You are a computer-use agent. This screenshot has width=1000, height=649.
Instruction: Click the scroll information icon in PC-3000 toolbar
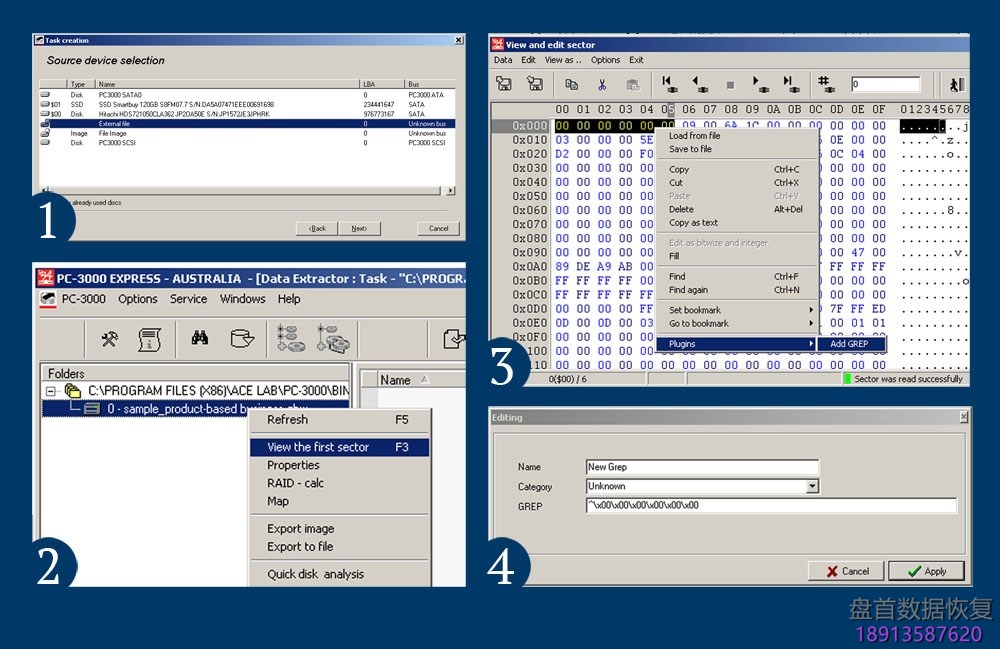point(149,339)
